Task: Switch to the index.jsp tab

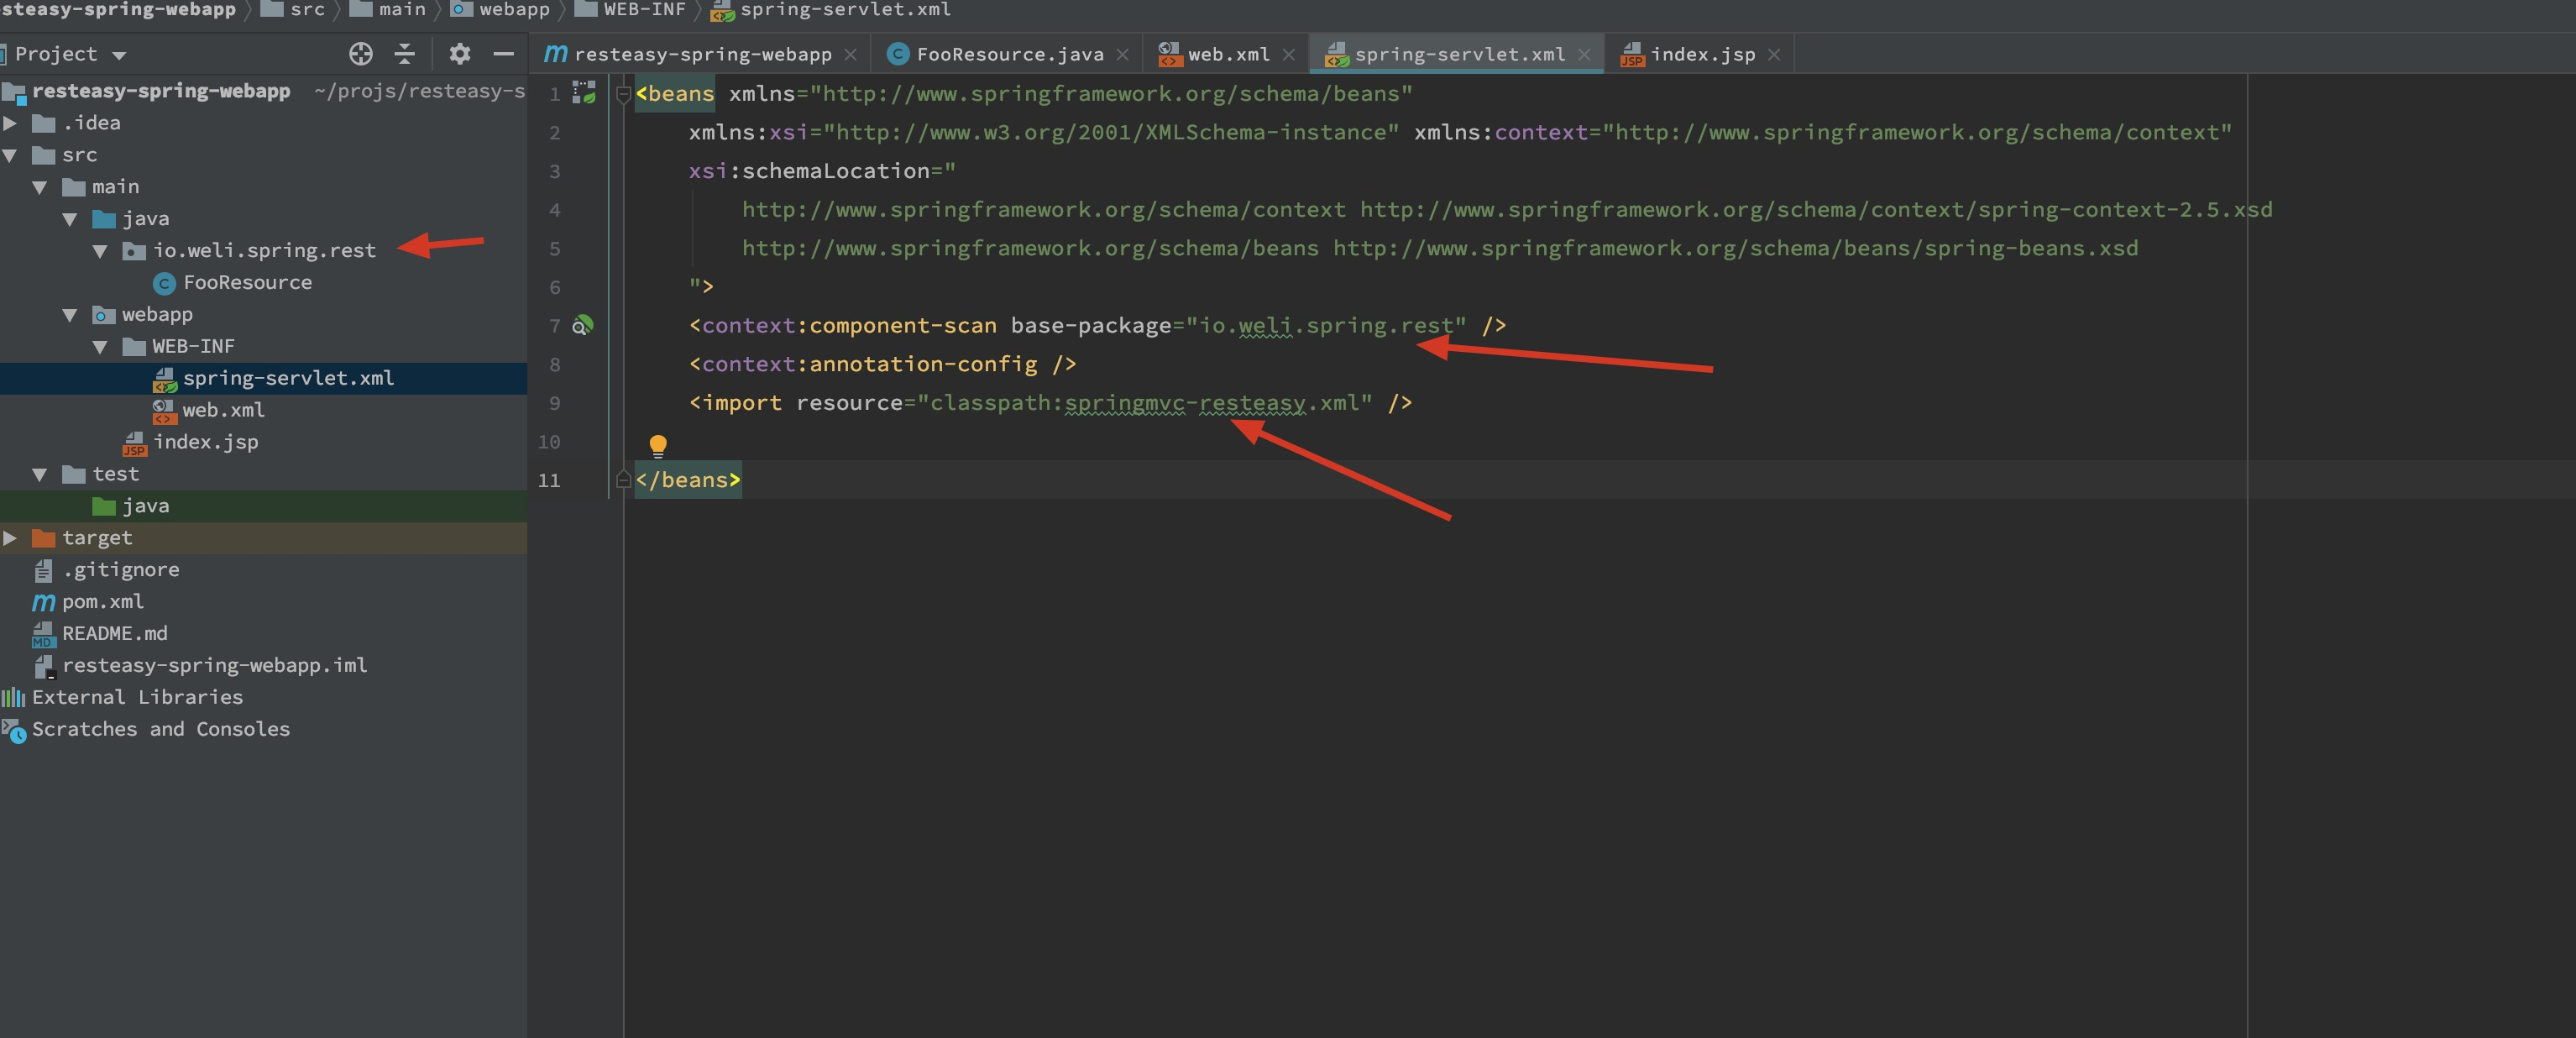Action: click(x=1701, y=55)
